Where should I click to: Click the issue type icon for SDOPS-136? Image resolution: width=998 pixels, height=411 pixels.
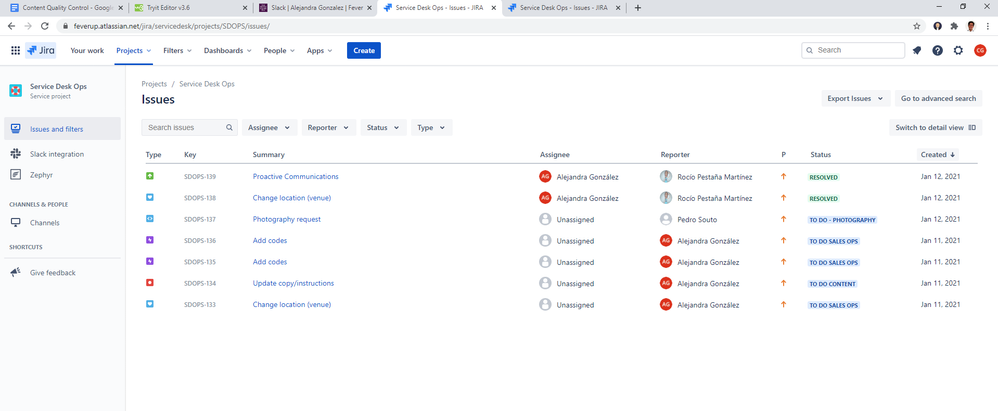150,240
